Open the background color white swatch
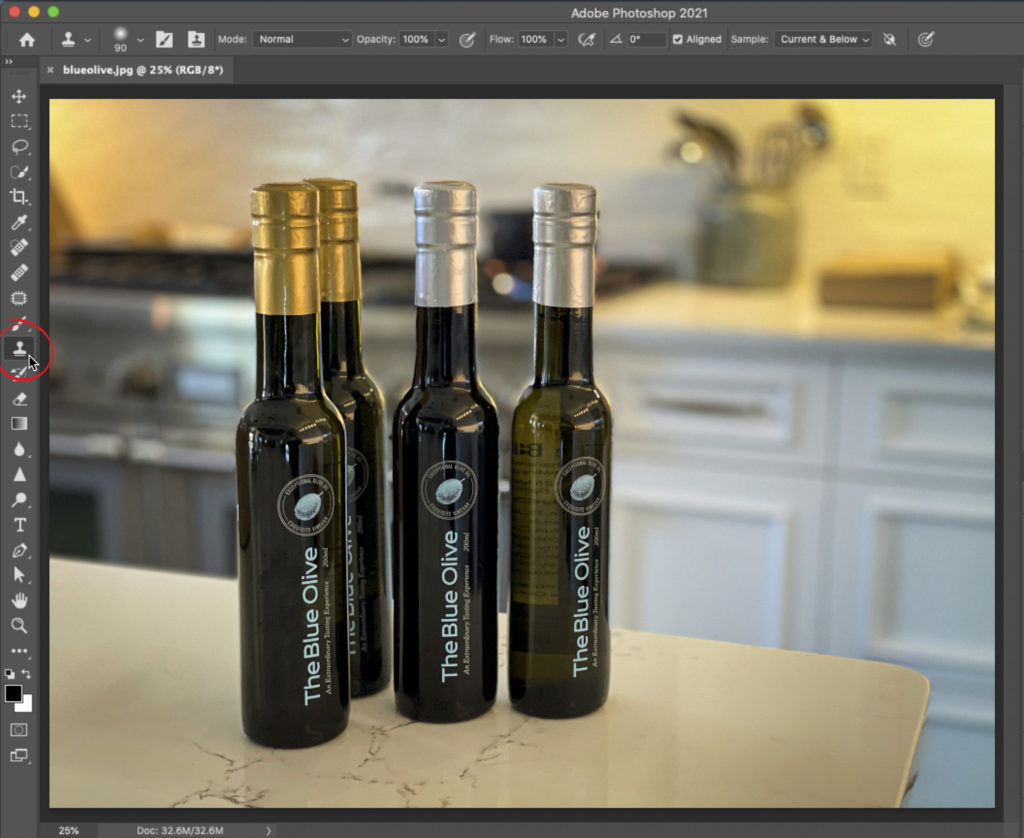1024x838 pixels. tap(25, 704)
